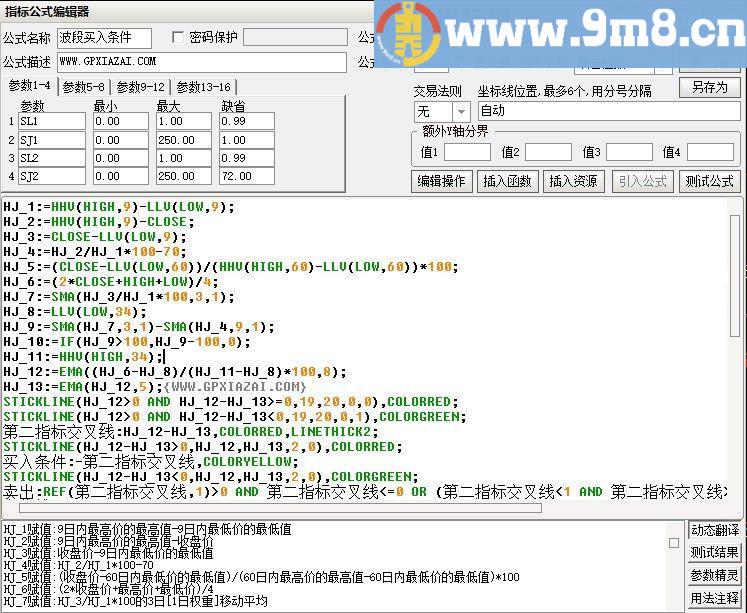Click the 插入资源 button

[573, 181]
